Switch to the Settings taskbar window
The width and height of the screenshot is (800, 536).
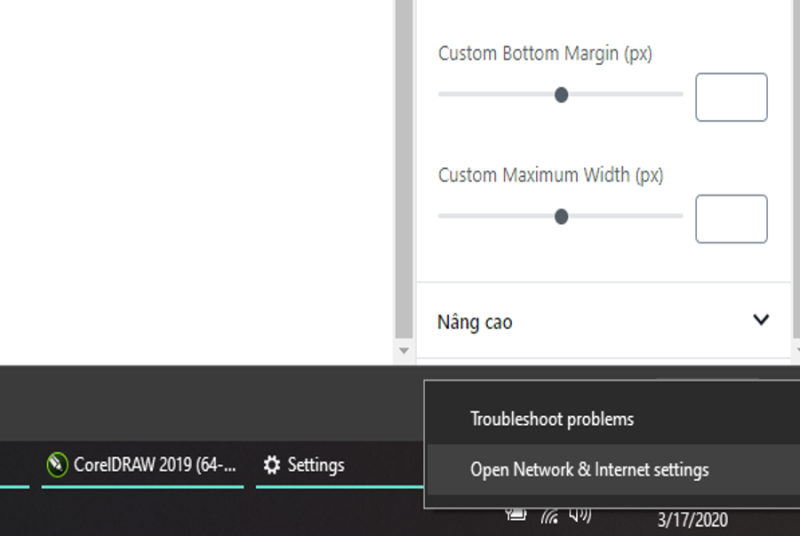coord(340,465)
